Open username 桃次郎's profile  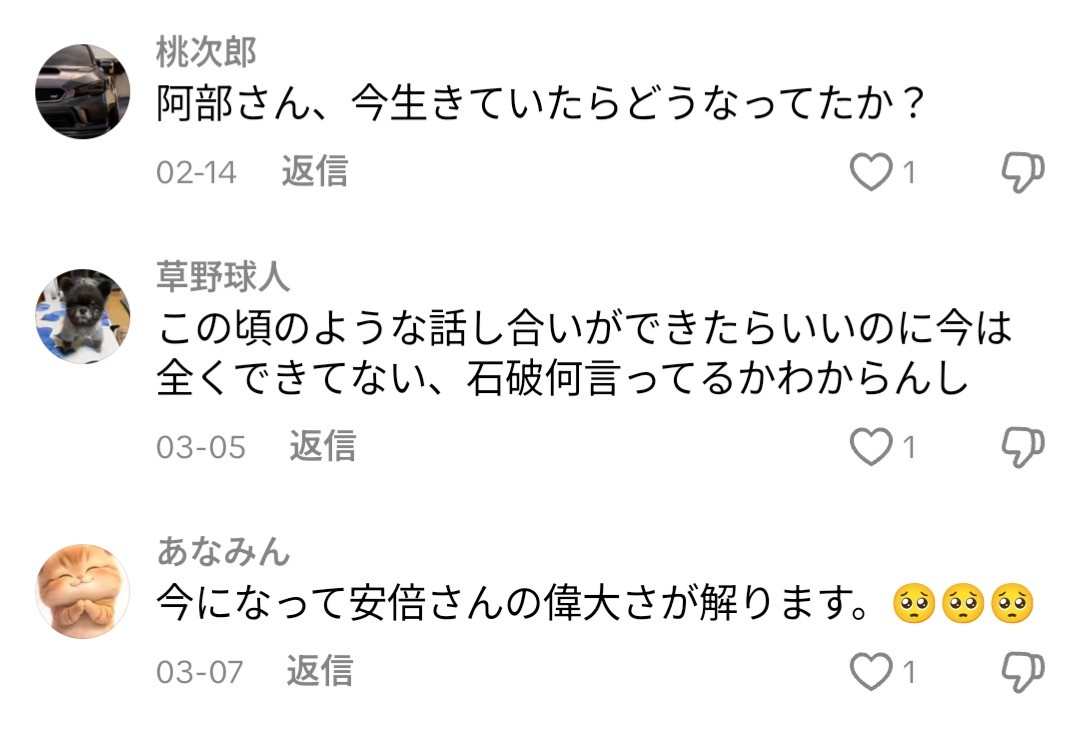tap(207, 52)
